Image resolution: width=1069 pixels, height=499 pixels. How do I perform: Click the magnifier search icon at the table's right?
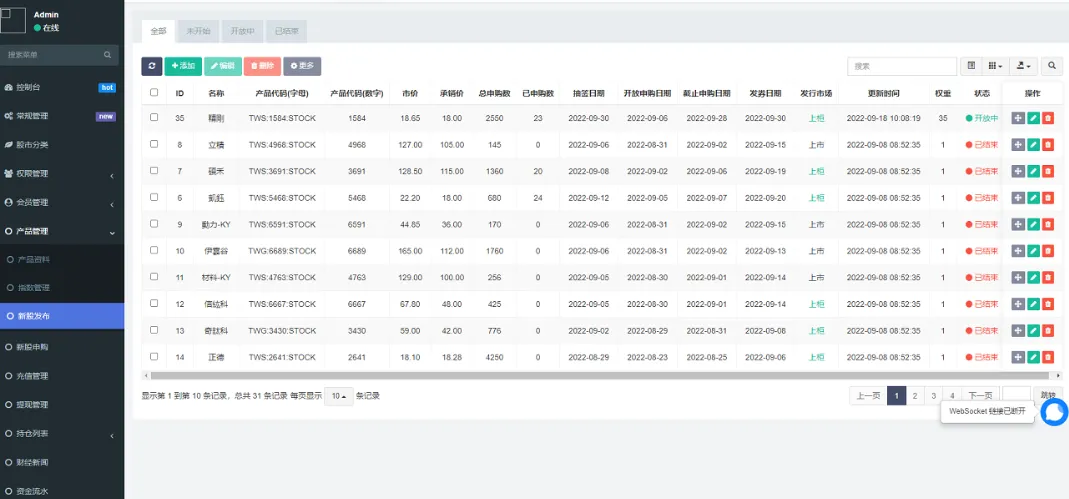(x=1052, y=66)
